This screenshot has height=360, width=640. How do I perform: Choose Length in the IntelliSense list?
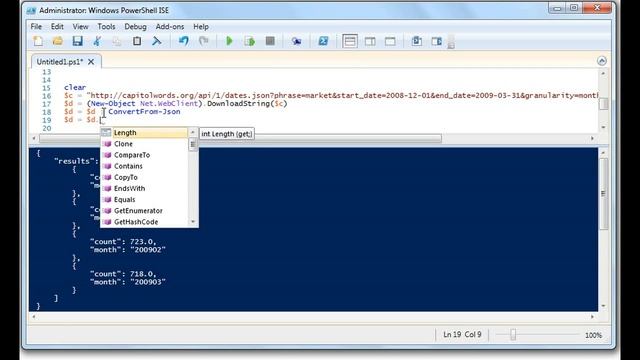[144, 133]
